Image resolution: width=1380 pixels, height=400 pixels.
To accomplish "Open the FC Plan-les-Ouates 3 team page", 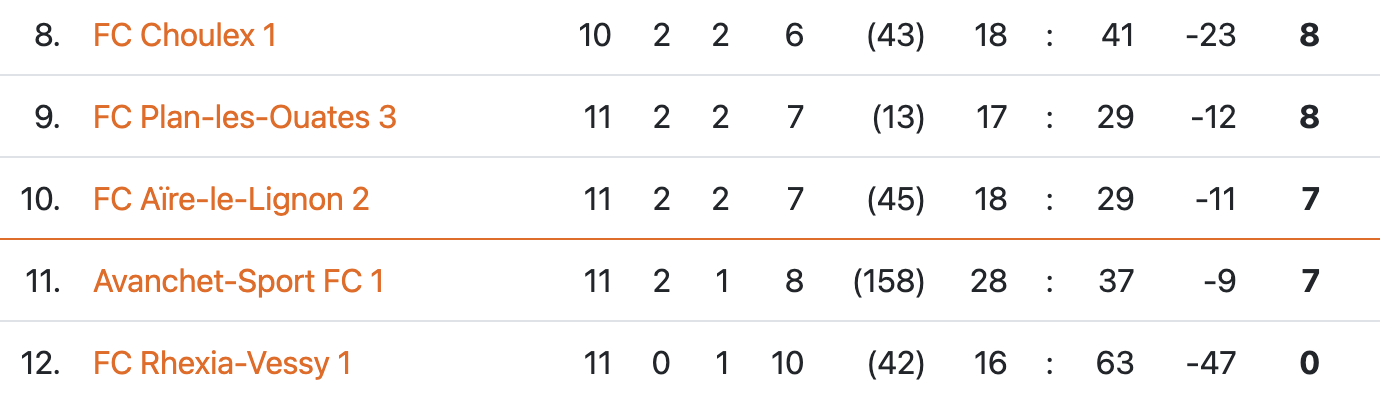I will click(x=244, y=118).
